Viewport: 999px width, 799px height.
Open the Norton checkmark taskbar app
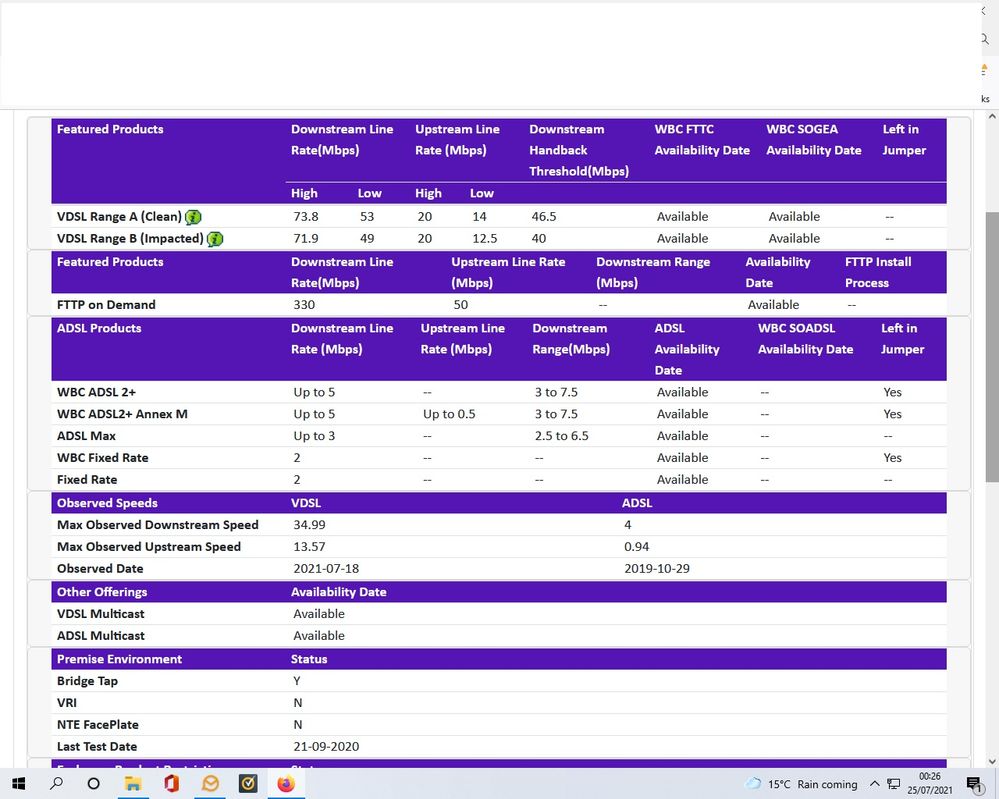coord(248,784)
